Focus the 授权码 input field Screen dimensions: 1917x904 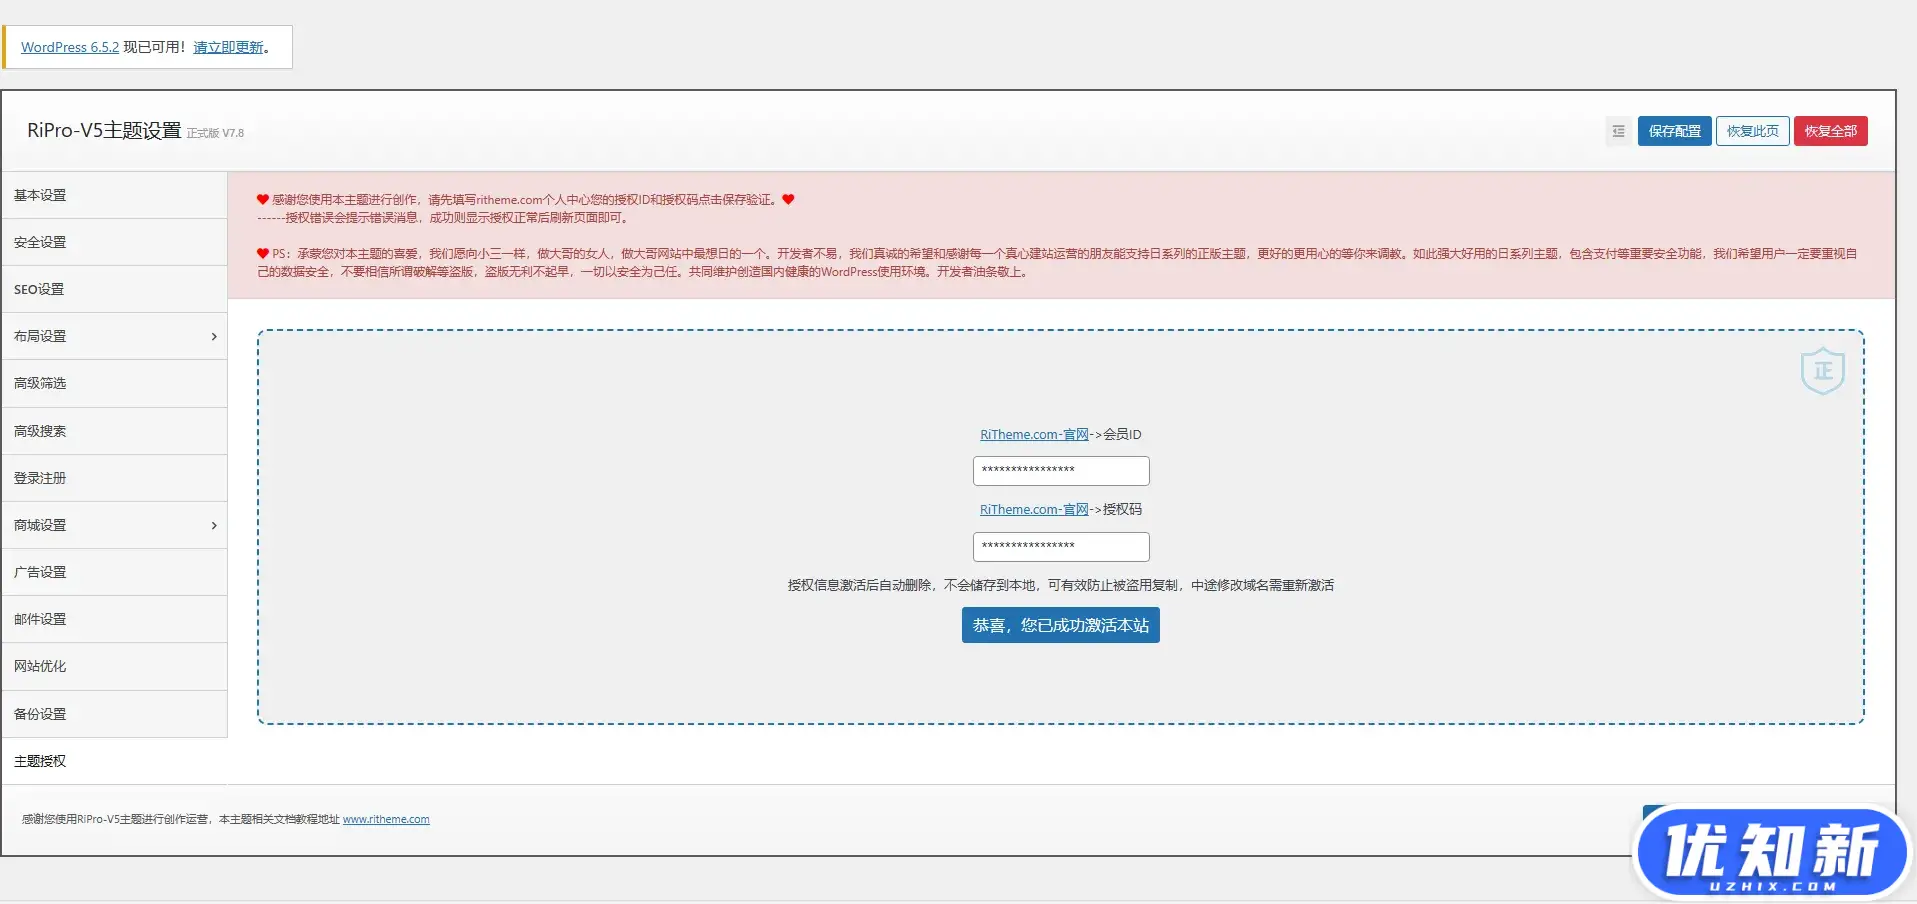pos(1061,547)
